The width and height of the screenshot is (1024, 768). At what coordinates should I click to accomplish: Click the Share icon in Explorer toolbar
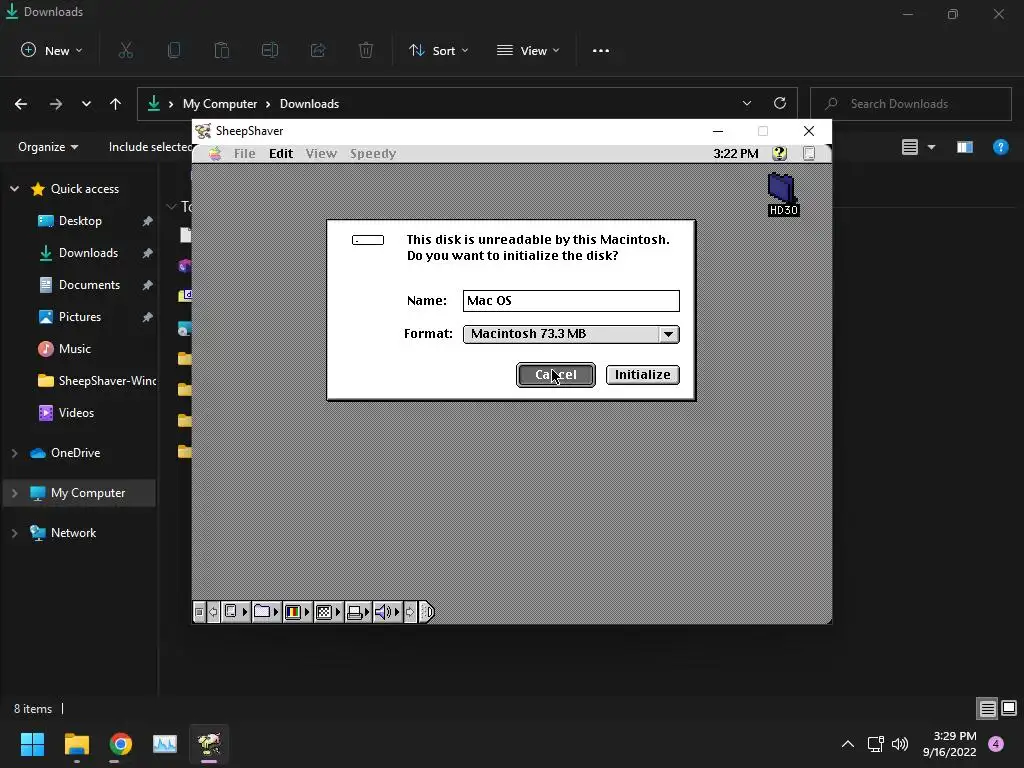pyautogui.click(x=318, y=50)
